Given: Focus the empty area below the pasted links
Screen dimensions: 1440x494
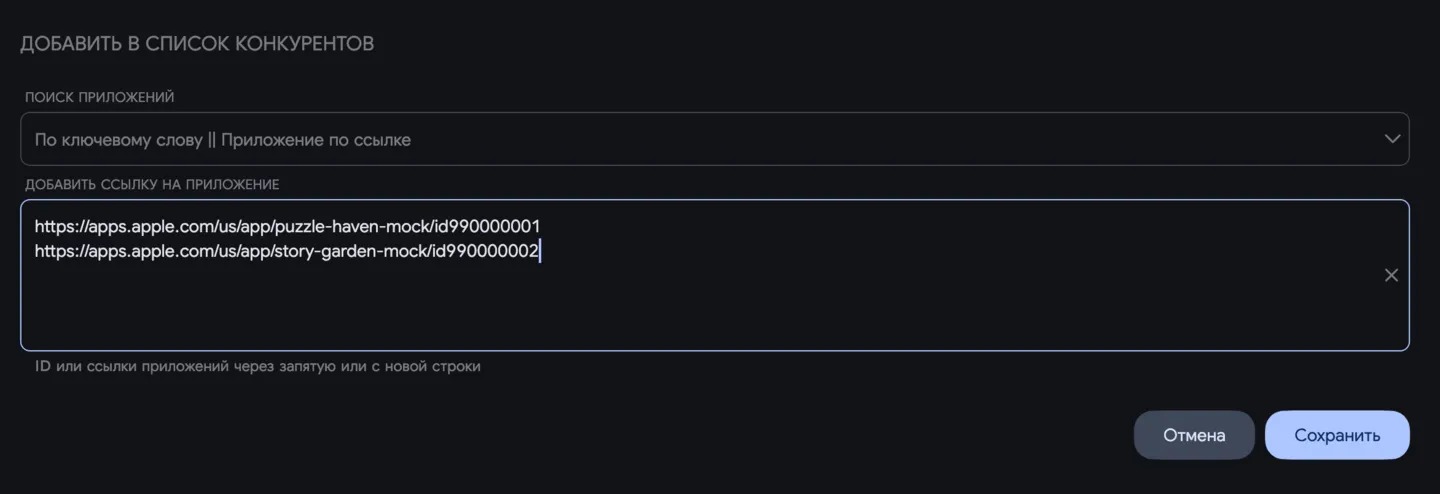Looking at the screenshot, I should [x=700, y=308].
